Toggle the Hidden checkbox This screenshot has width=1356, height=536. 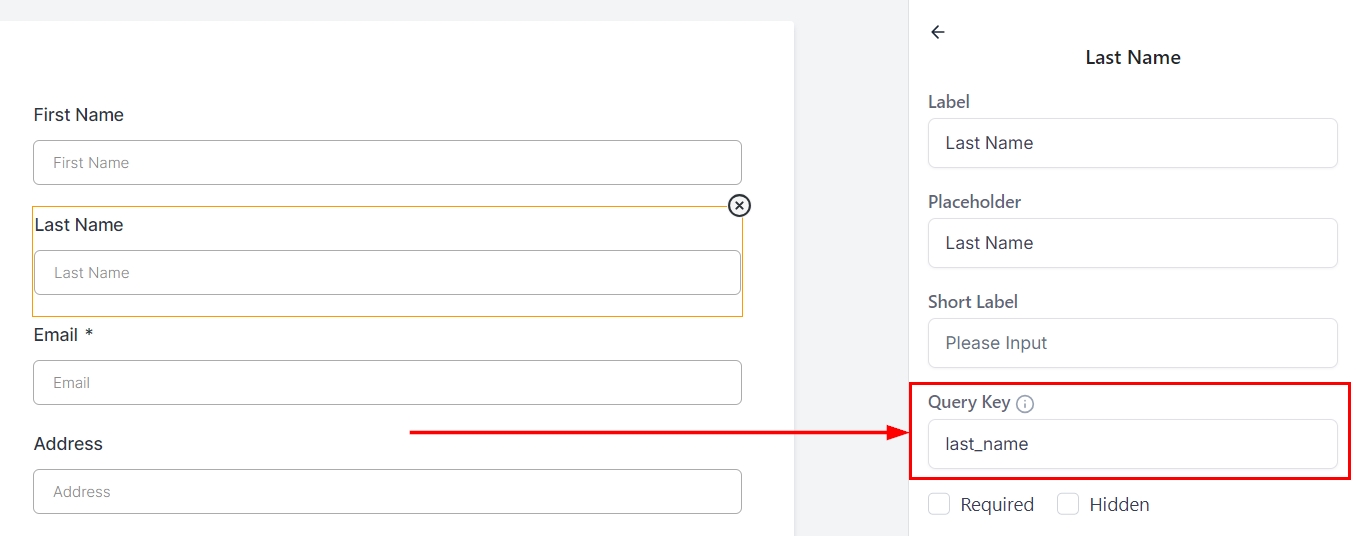tap(1068, 505)
